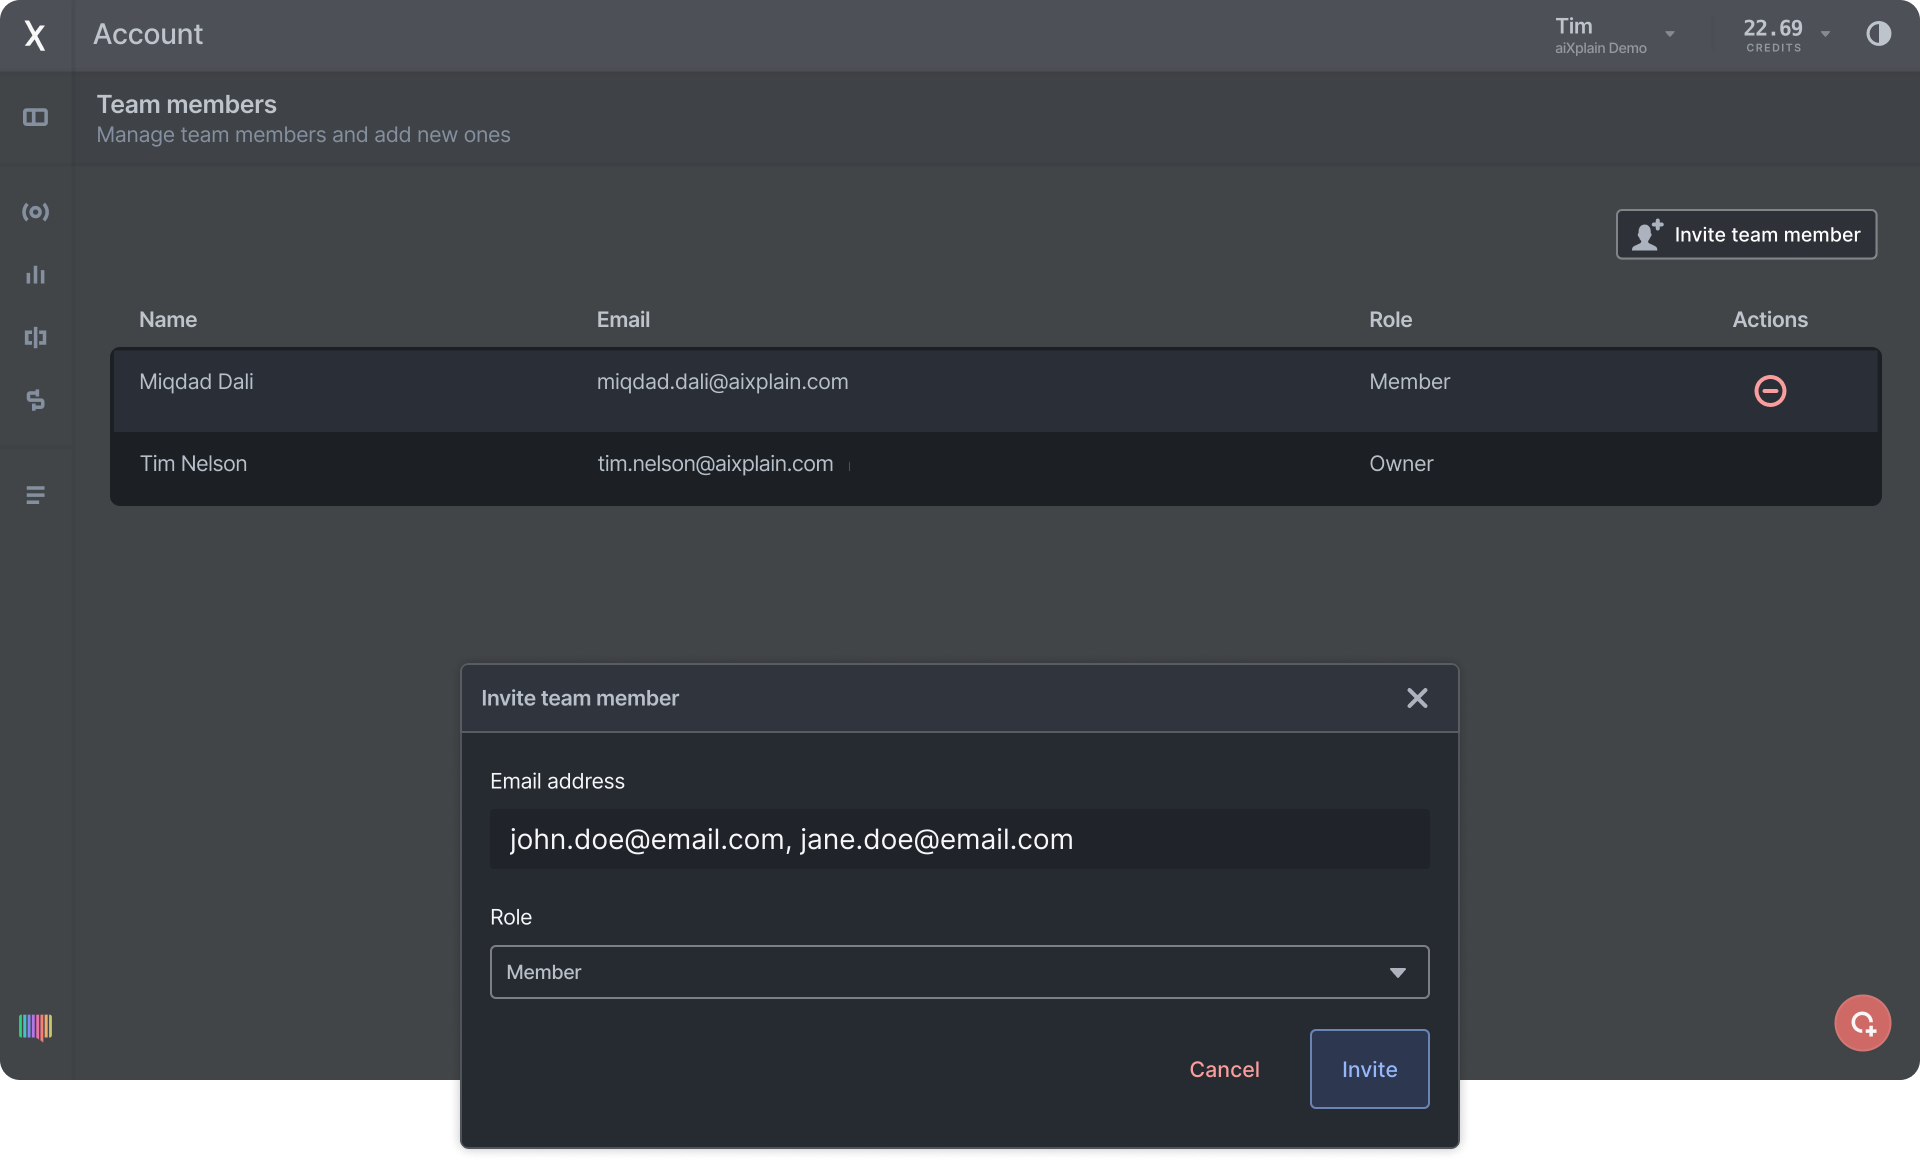Click the aiXplain logo X icon top left
The height and width of the screenshot is (1161, 1920).
coord(34,34)
